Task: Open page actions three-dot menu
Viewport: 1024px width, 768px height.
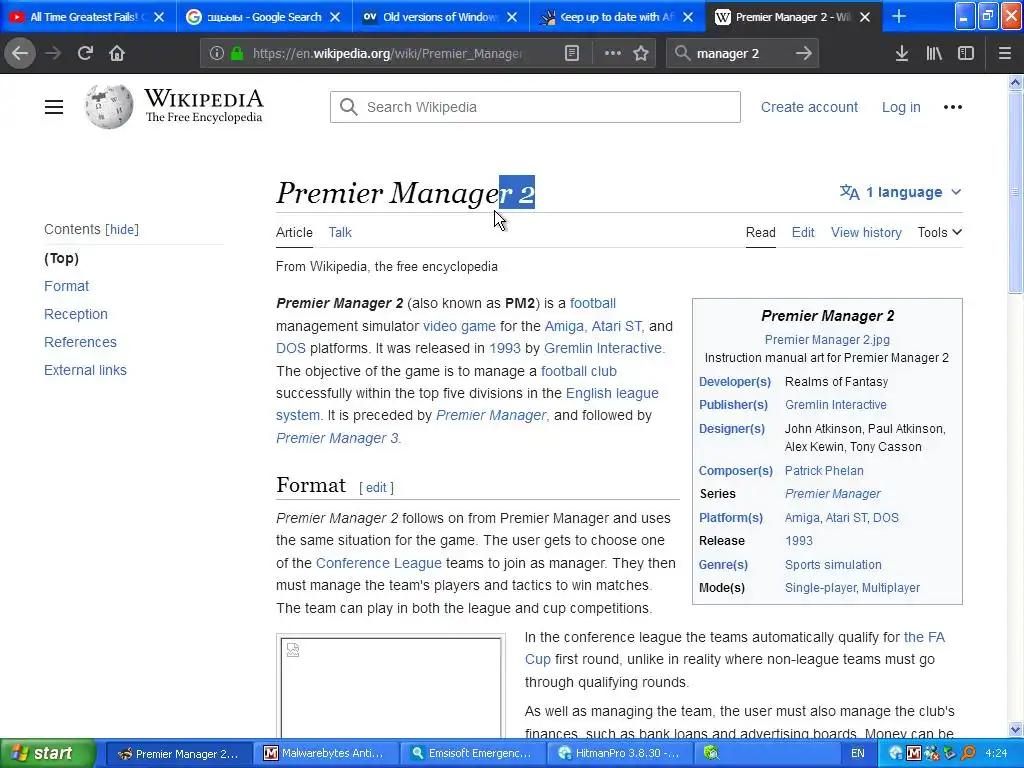Action: (613, 53)
